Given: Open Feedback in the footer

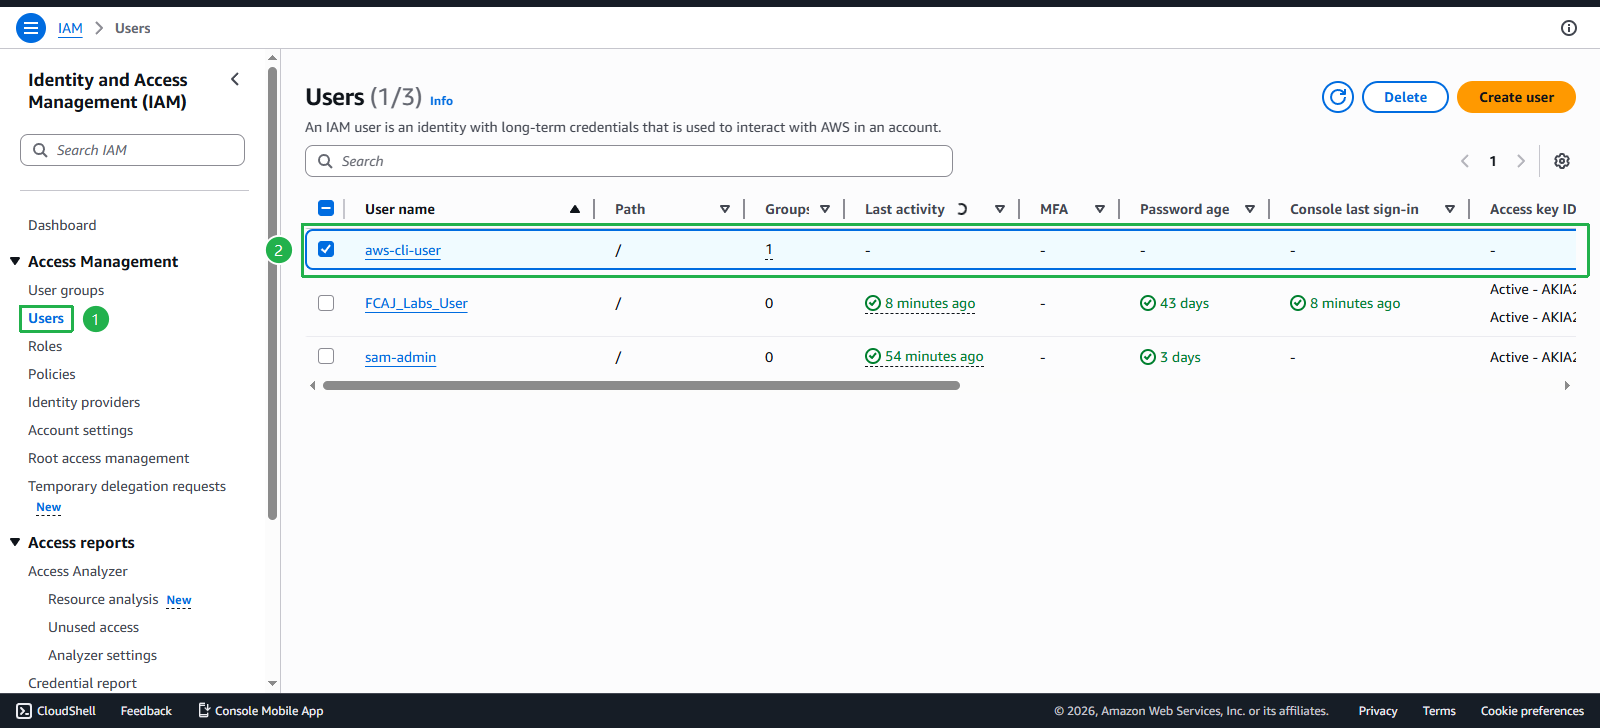Looking at the screenshot, I should tap(146, 711).
